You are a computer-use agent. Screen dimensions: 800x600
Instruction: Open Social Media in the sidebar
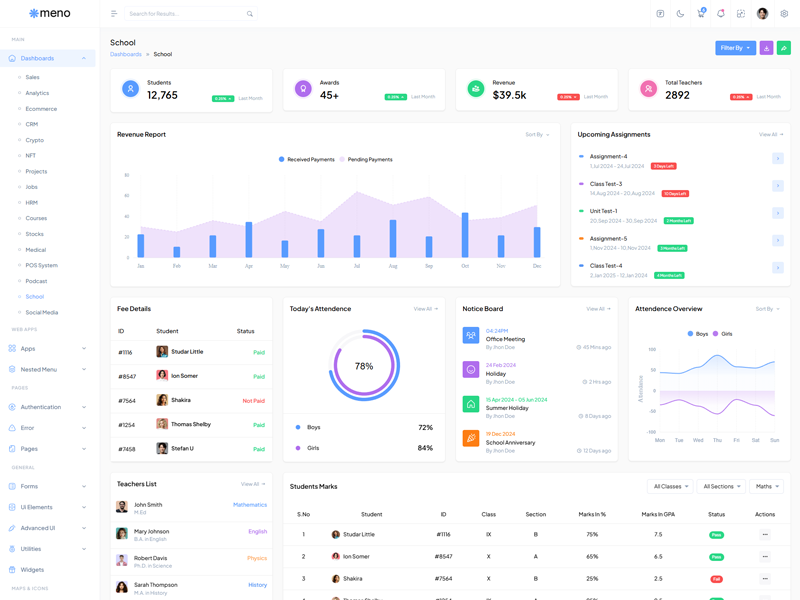(x=42, y=312)
